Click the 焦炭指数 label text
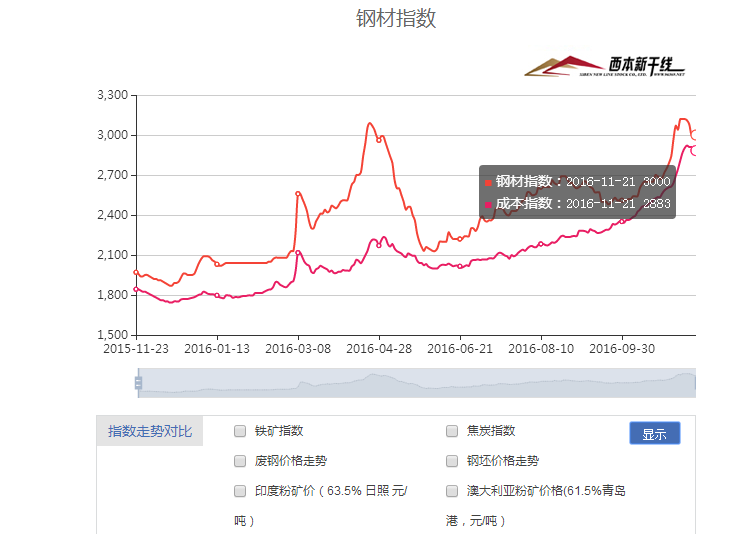The image size is (732, 534). pos(491,431)
